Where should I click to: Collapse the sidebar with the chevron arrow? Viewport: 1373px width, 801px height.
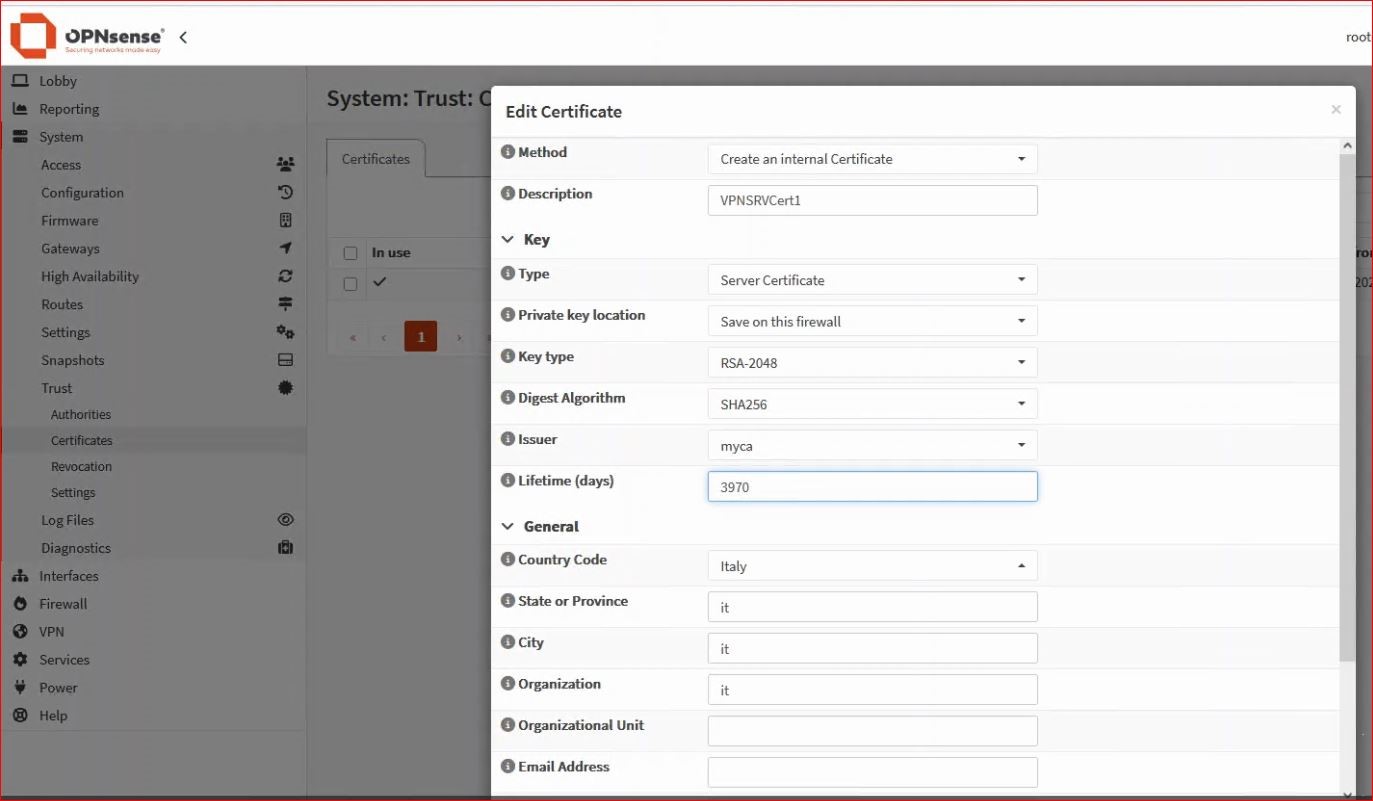click(183, 38)
